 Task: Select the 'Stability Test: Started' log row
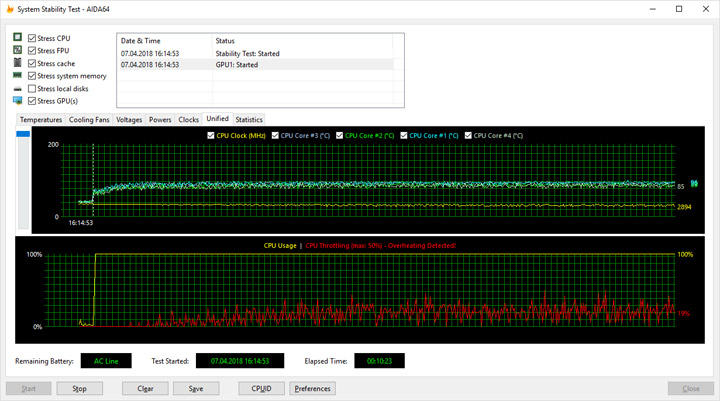point(255,53)
